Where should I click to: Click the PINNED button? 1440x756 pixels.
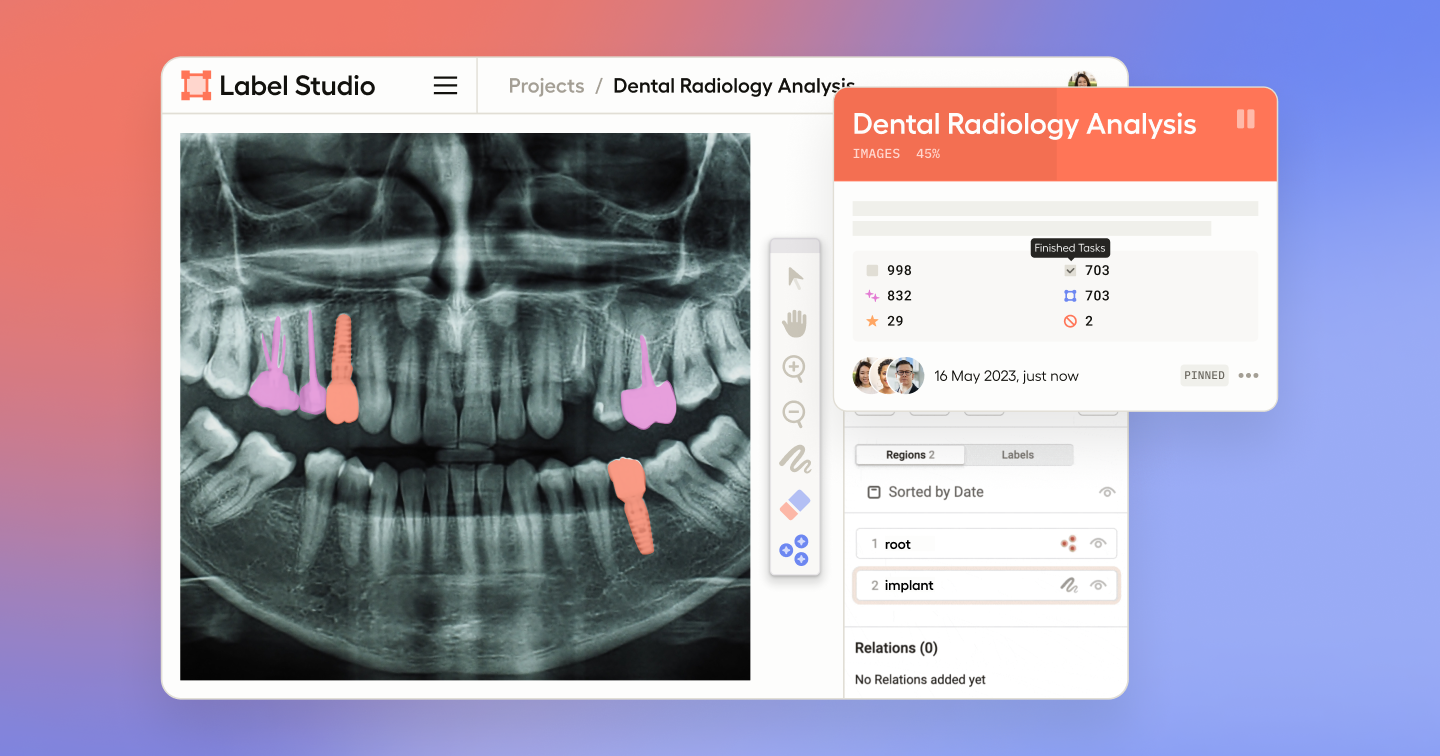(x=1204, y=375)
